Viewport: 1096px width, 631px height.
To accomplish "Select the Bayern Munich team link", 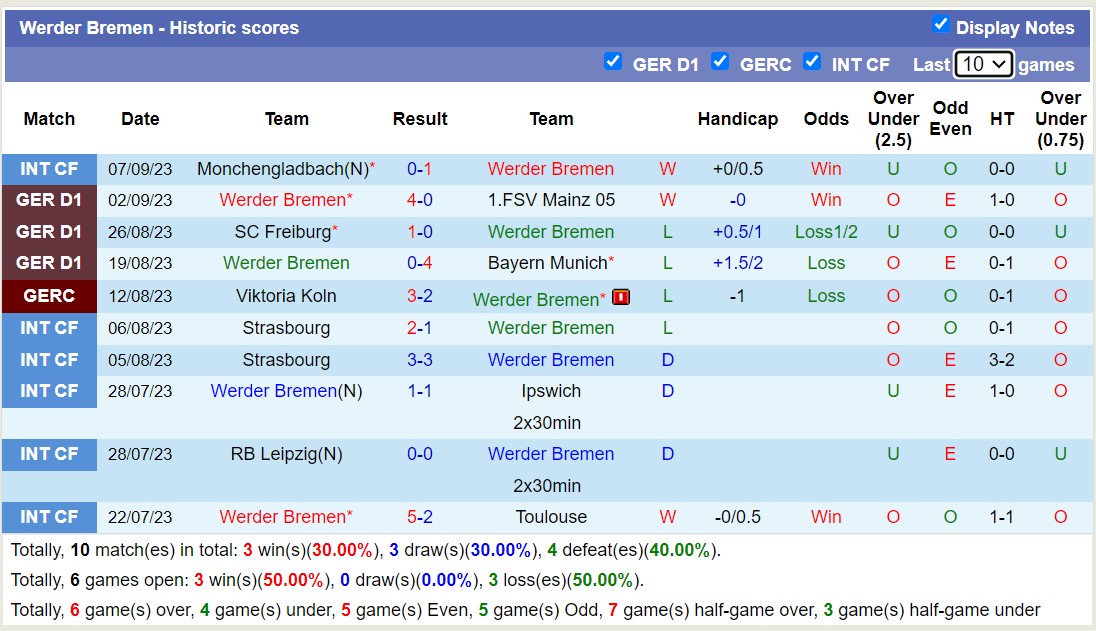I will [x=547, y=263].
